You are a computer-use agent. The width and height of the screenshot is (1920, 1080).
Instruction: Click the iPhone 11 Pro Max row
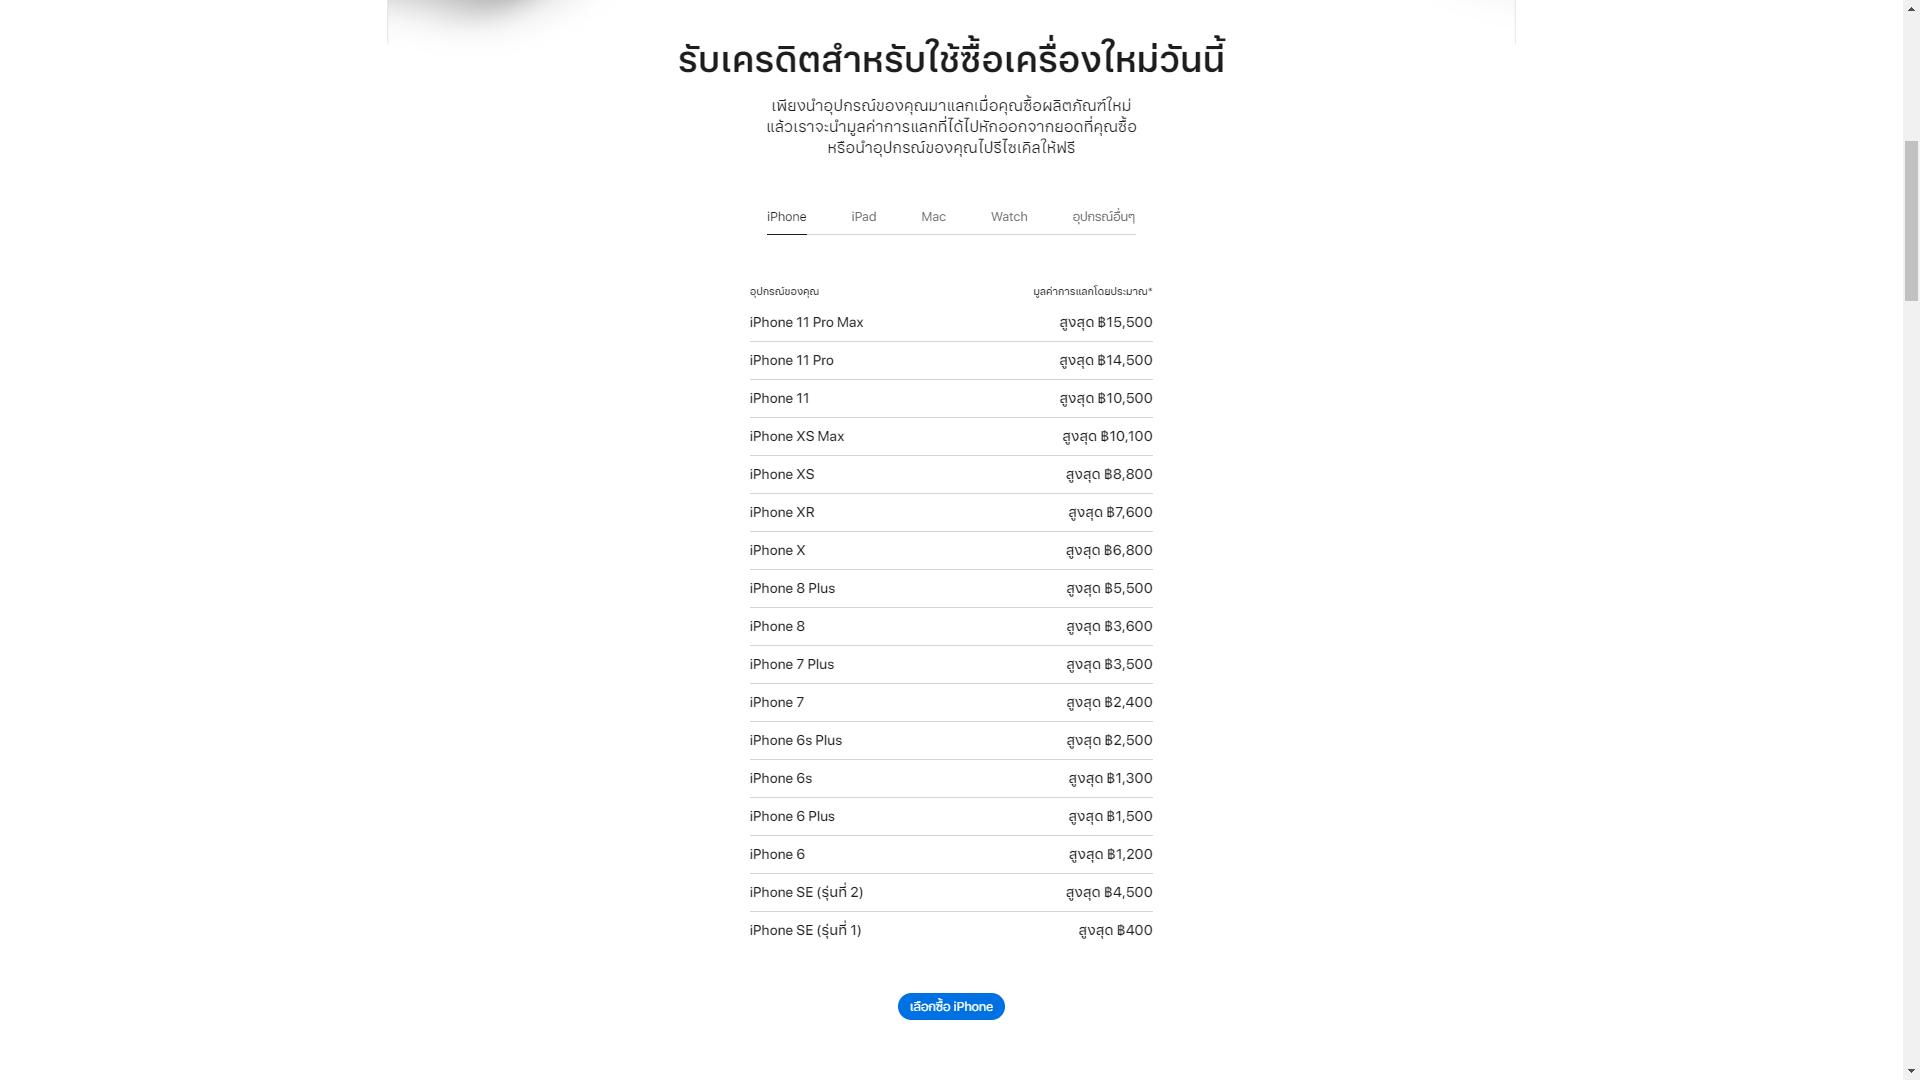951,323
